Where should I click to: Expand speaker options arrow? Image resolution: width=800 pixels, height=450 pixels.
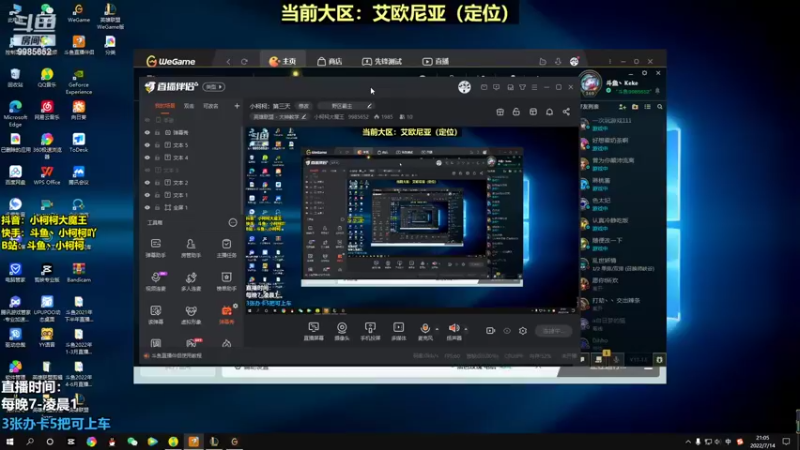point(466,329)
